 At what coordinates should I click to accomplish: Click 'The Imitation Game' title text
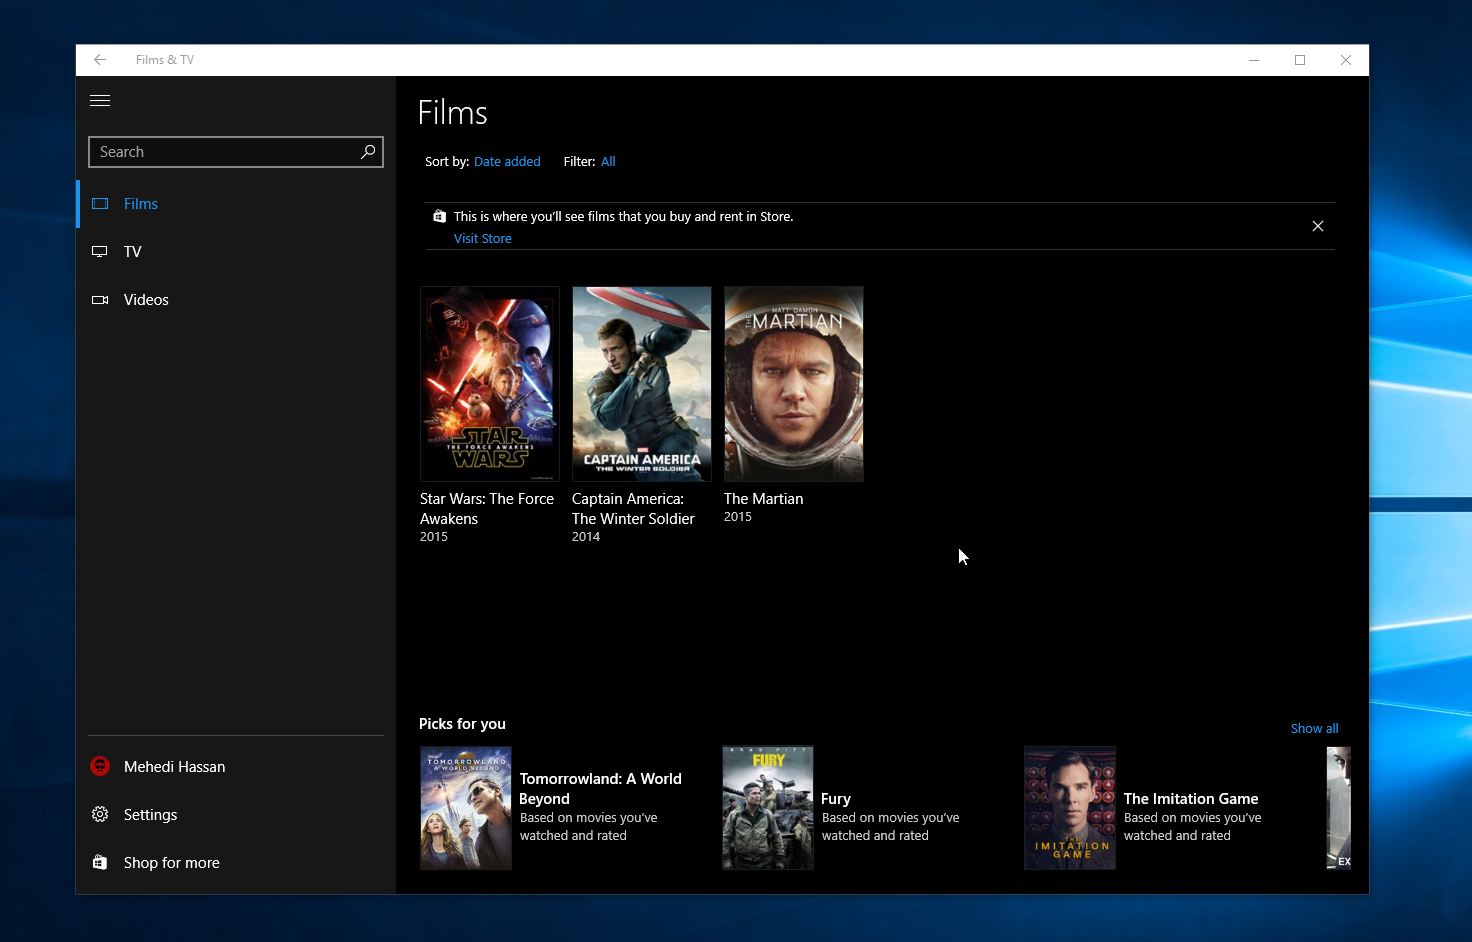click(1191, 798)
